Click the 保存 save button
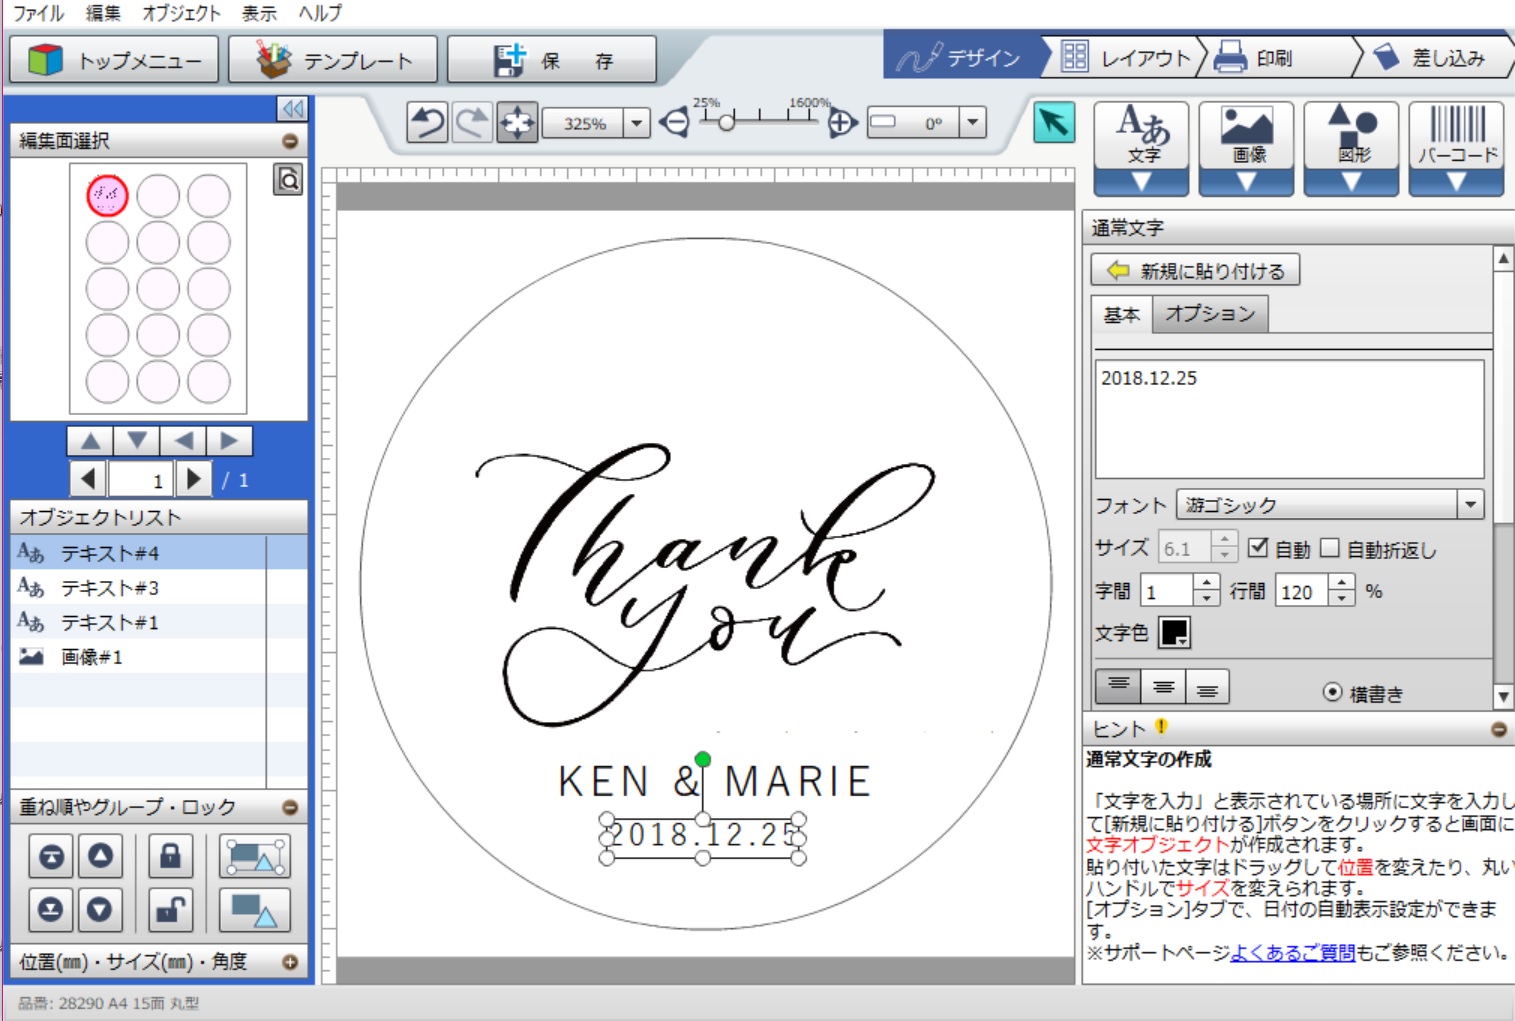Screen dimensions: 1515x1021 pos(552,60)
